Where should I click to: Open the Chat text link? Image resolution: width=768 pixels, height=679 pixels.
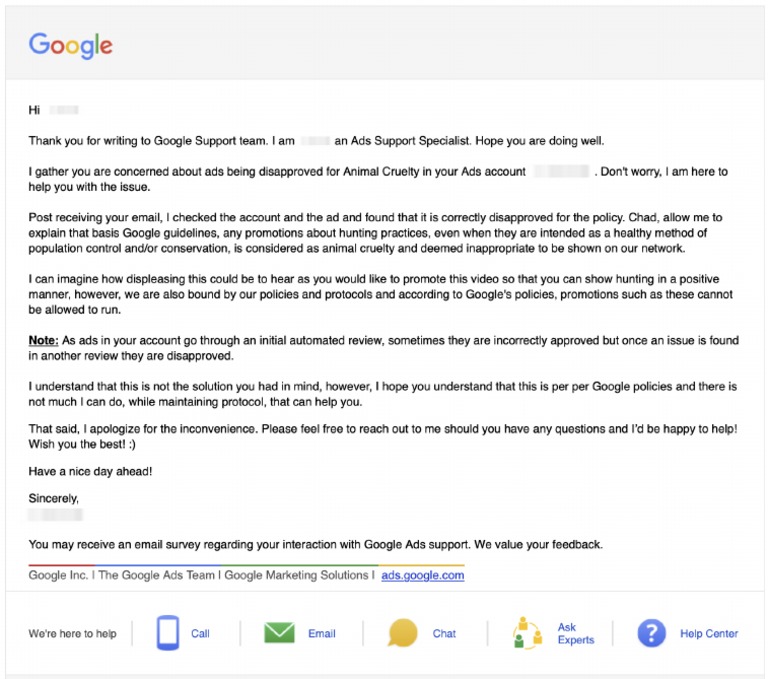(x=444, y=633)
